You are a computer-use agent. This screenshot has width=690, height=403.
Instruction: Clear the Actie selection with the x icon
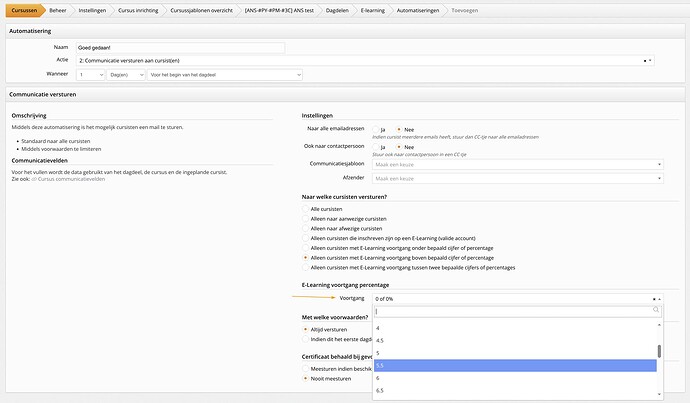[646, 61]
